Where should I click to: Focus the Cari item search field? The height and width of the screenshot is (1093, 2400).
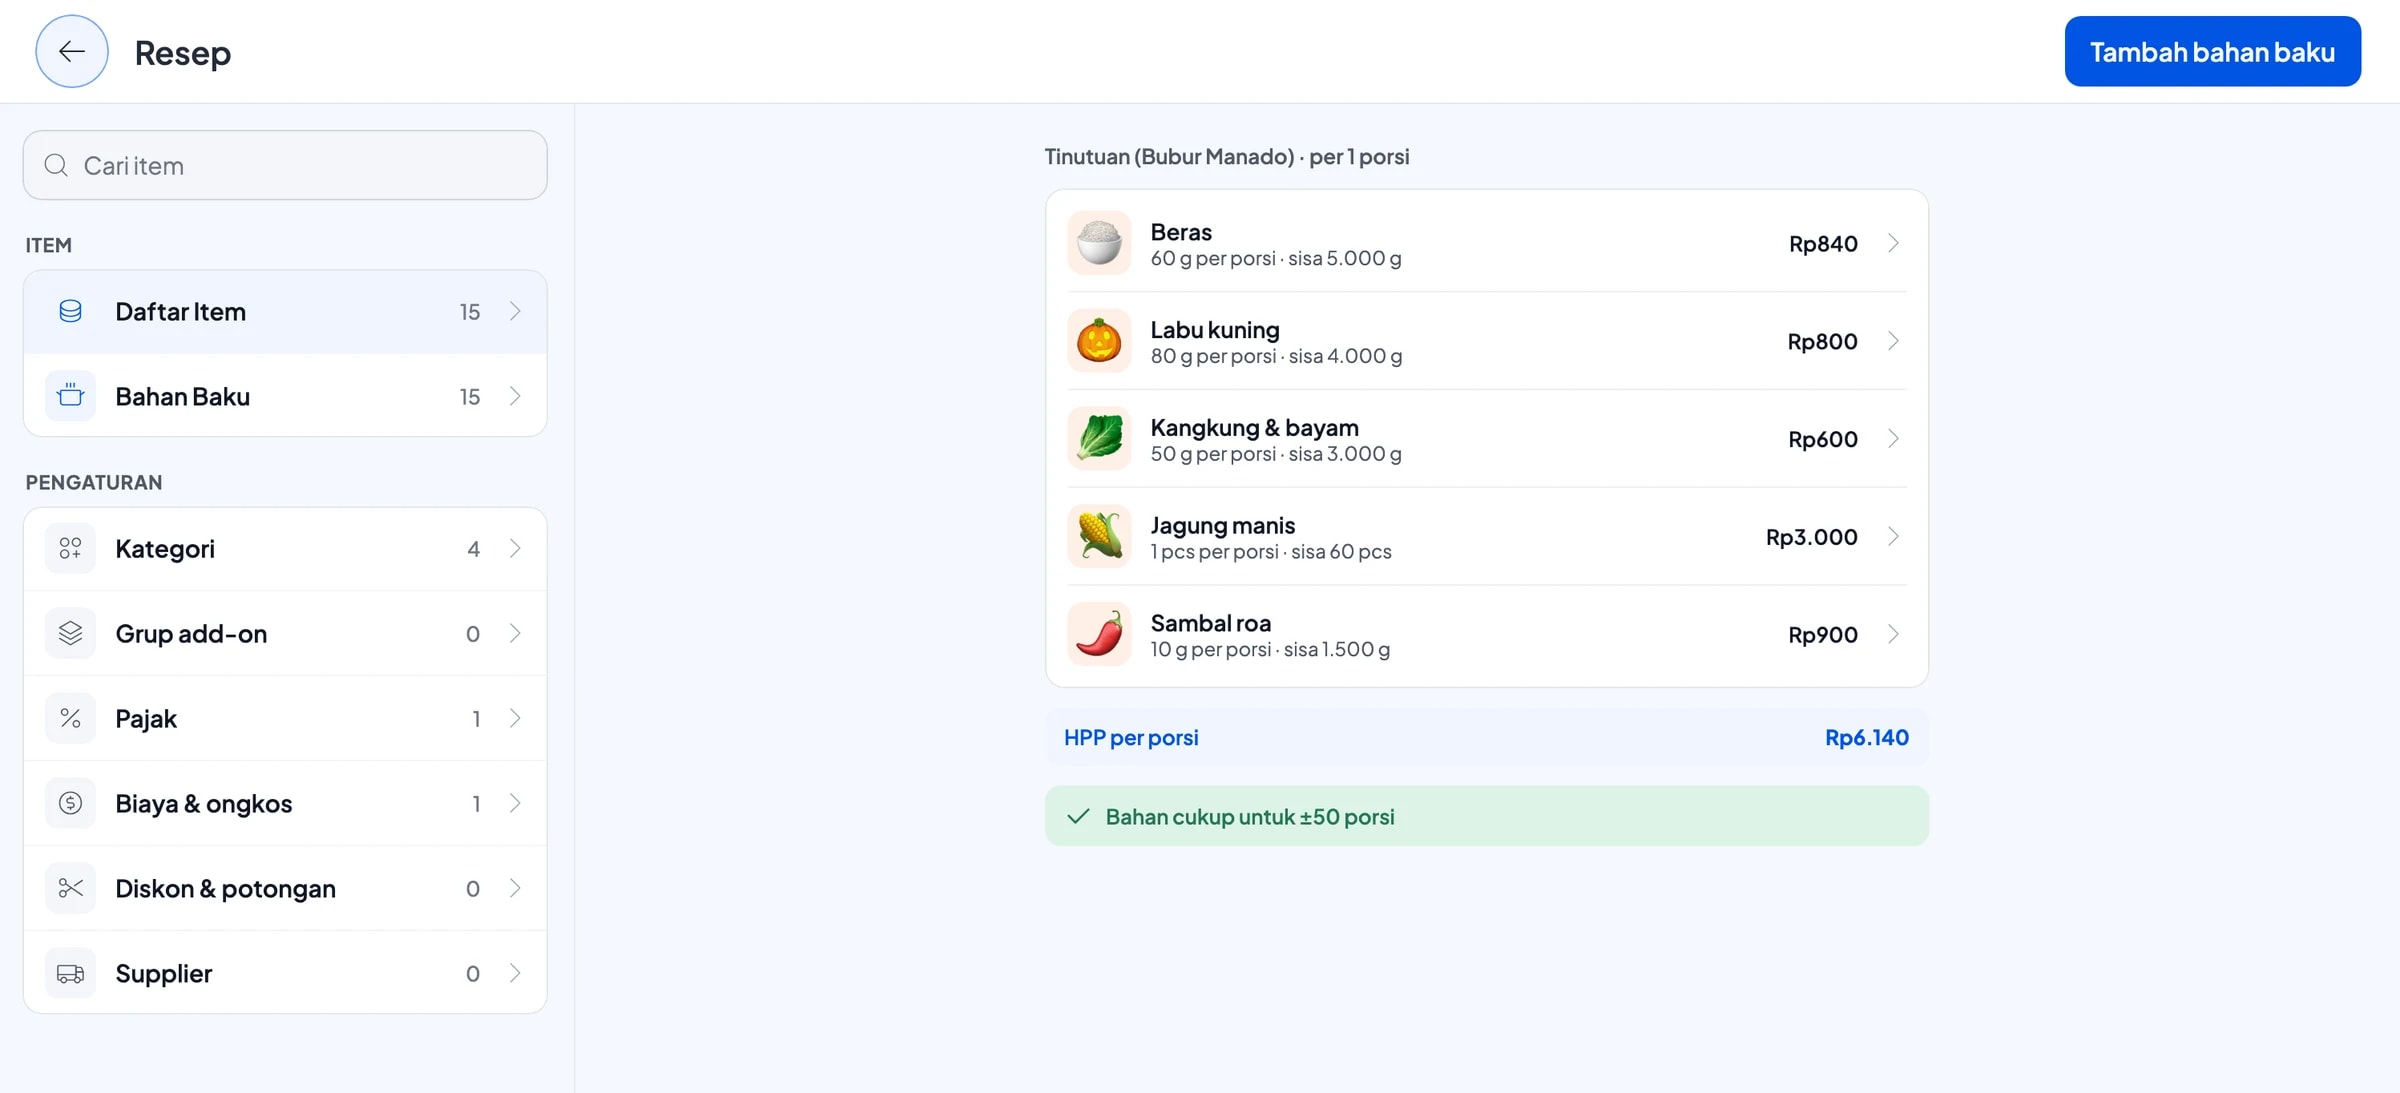coord(285,165)
